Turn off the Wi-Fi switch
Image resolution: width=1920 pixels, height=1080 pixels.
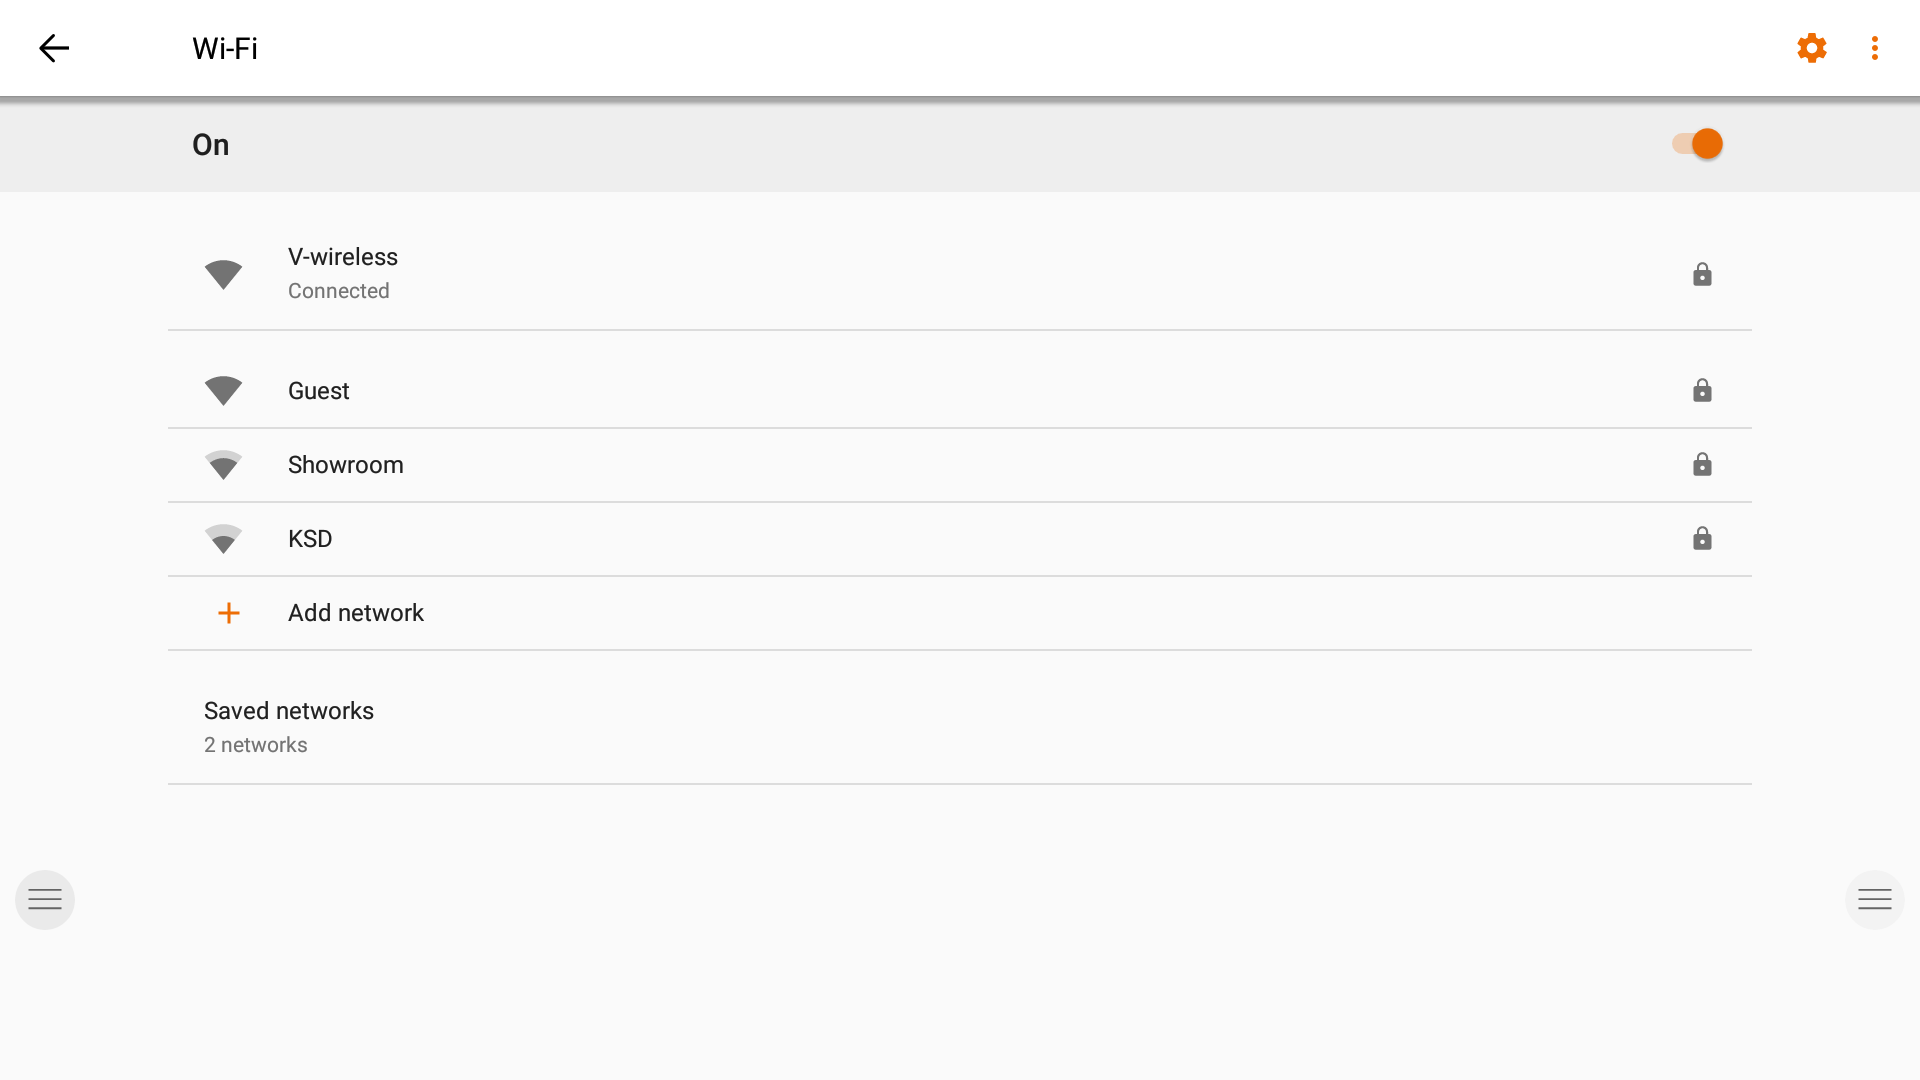1697,144
